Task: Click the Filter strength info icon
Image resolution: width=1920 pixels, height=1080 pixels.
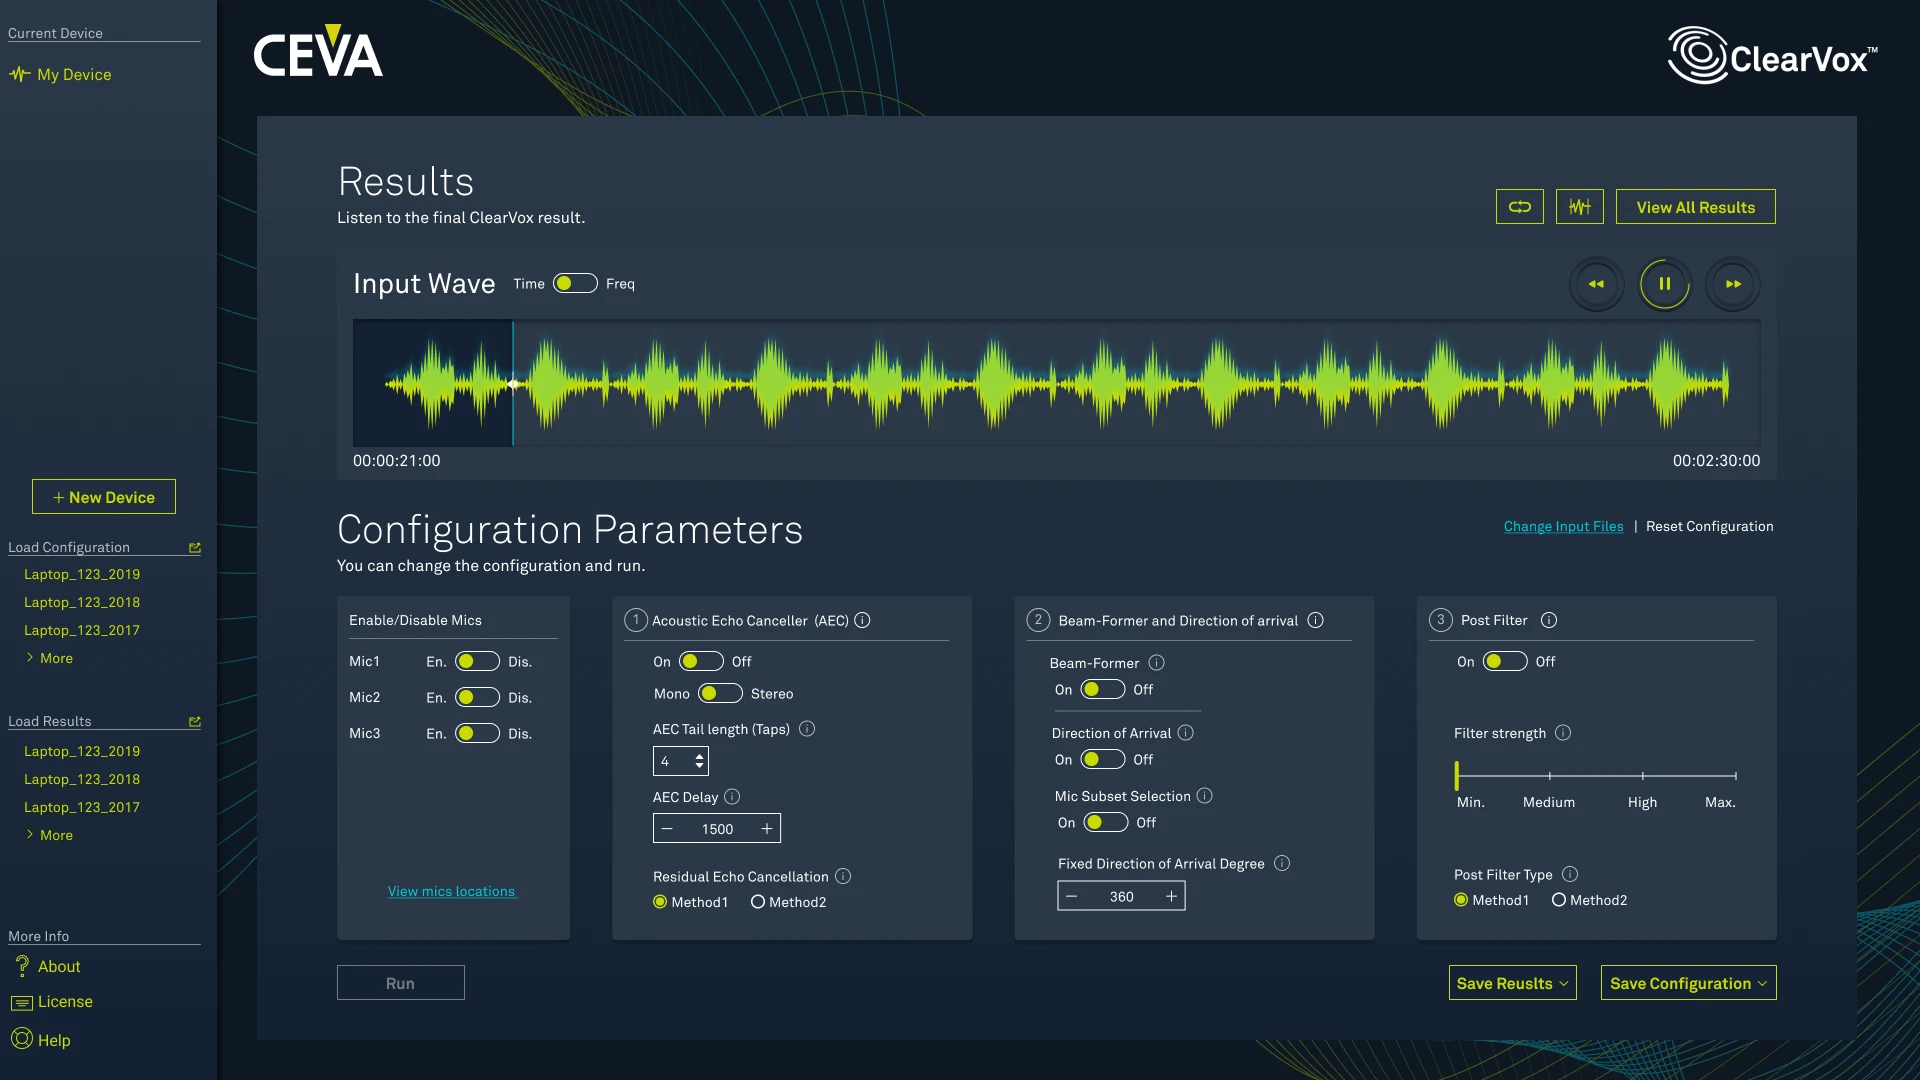Action: [x=1563, y=733]
